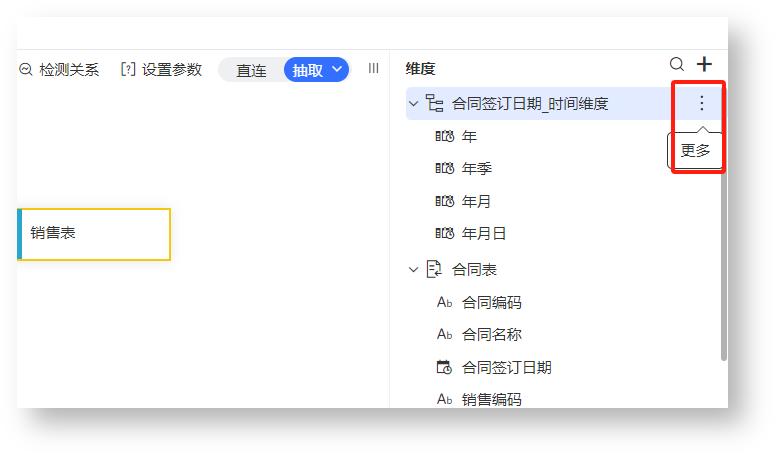Click the 设置参数 button
Image resolution: width=776 pixels, height=456 pixels.
pyautogui.click(x=162, y=69)
